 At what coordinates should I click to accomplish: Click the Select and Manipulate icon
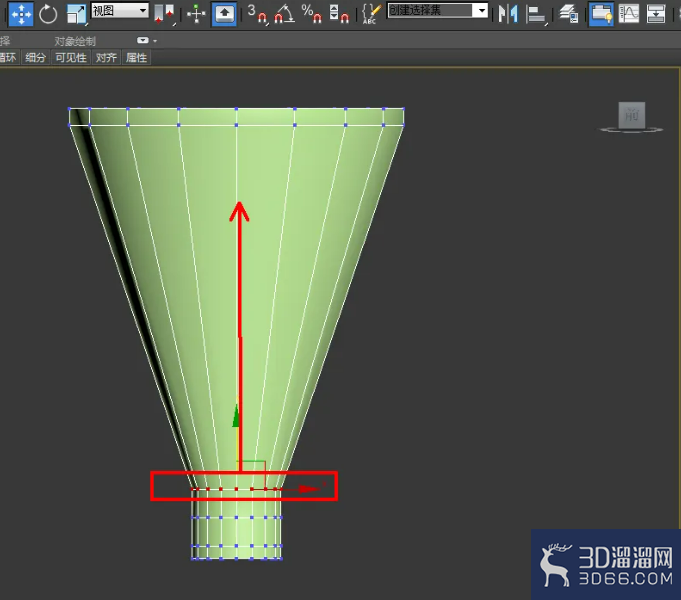point(196,14)
